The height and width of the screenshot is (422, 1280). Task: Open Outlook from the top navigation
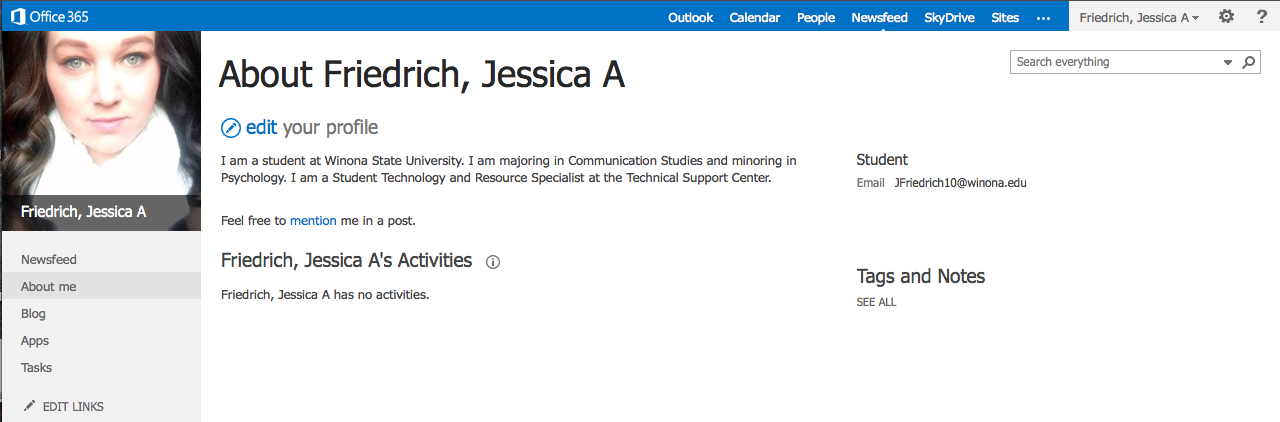coord(690,18)
